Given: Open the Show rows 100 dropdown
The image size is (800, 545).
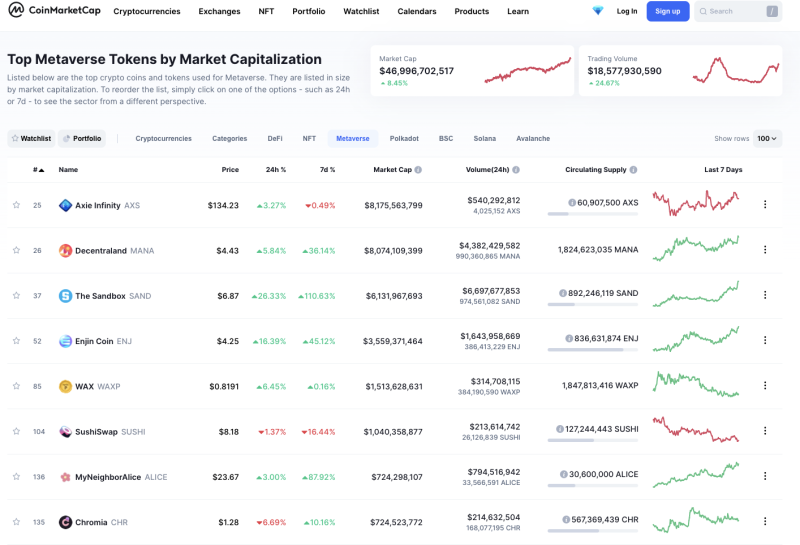Looking at the screenshot, I should (767, 138).
